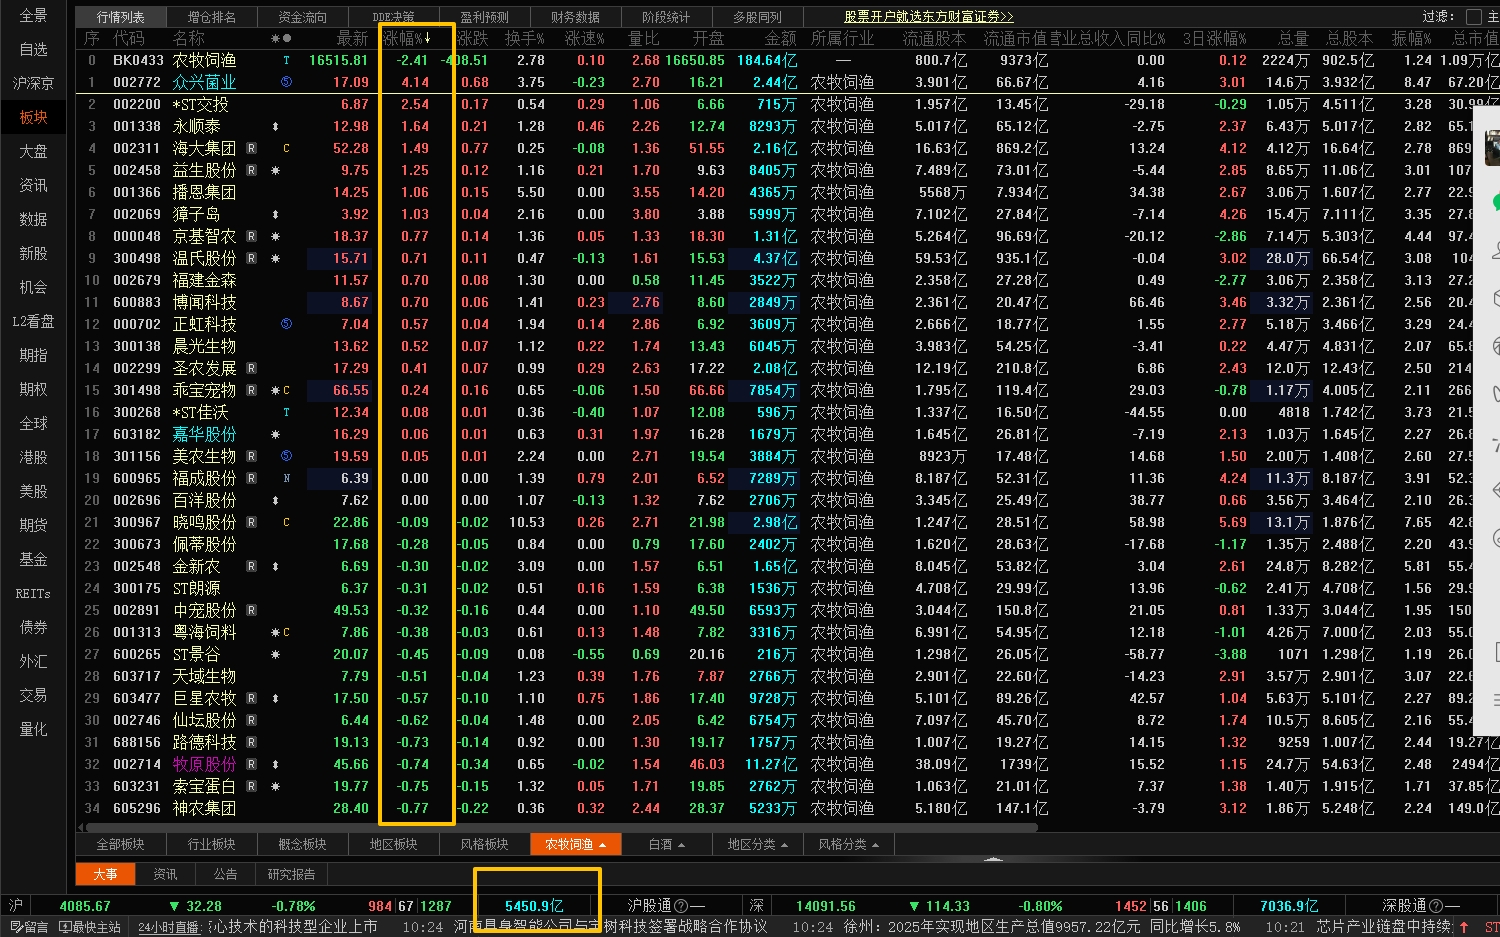Click the question mark icon next to 深股通
The width and height of the screenshot is (1500, 937).
[1437, 906]
